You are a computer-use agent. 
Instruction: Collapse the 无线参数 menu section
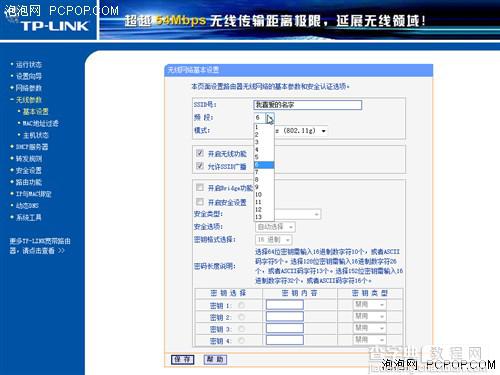[x=29, y=100]
